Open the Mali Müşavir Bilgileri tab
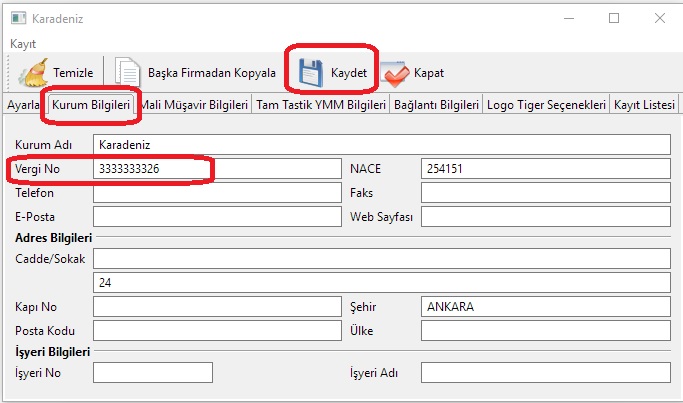683x403 pixels. (x=194, y=104)
